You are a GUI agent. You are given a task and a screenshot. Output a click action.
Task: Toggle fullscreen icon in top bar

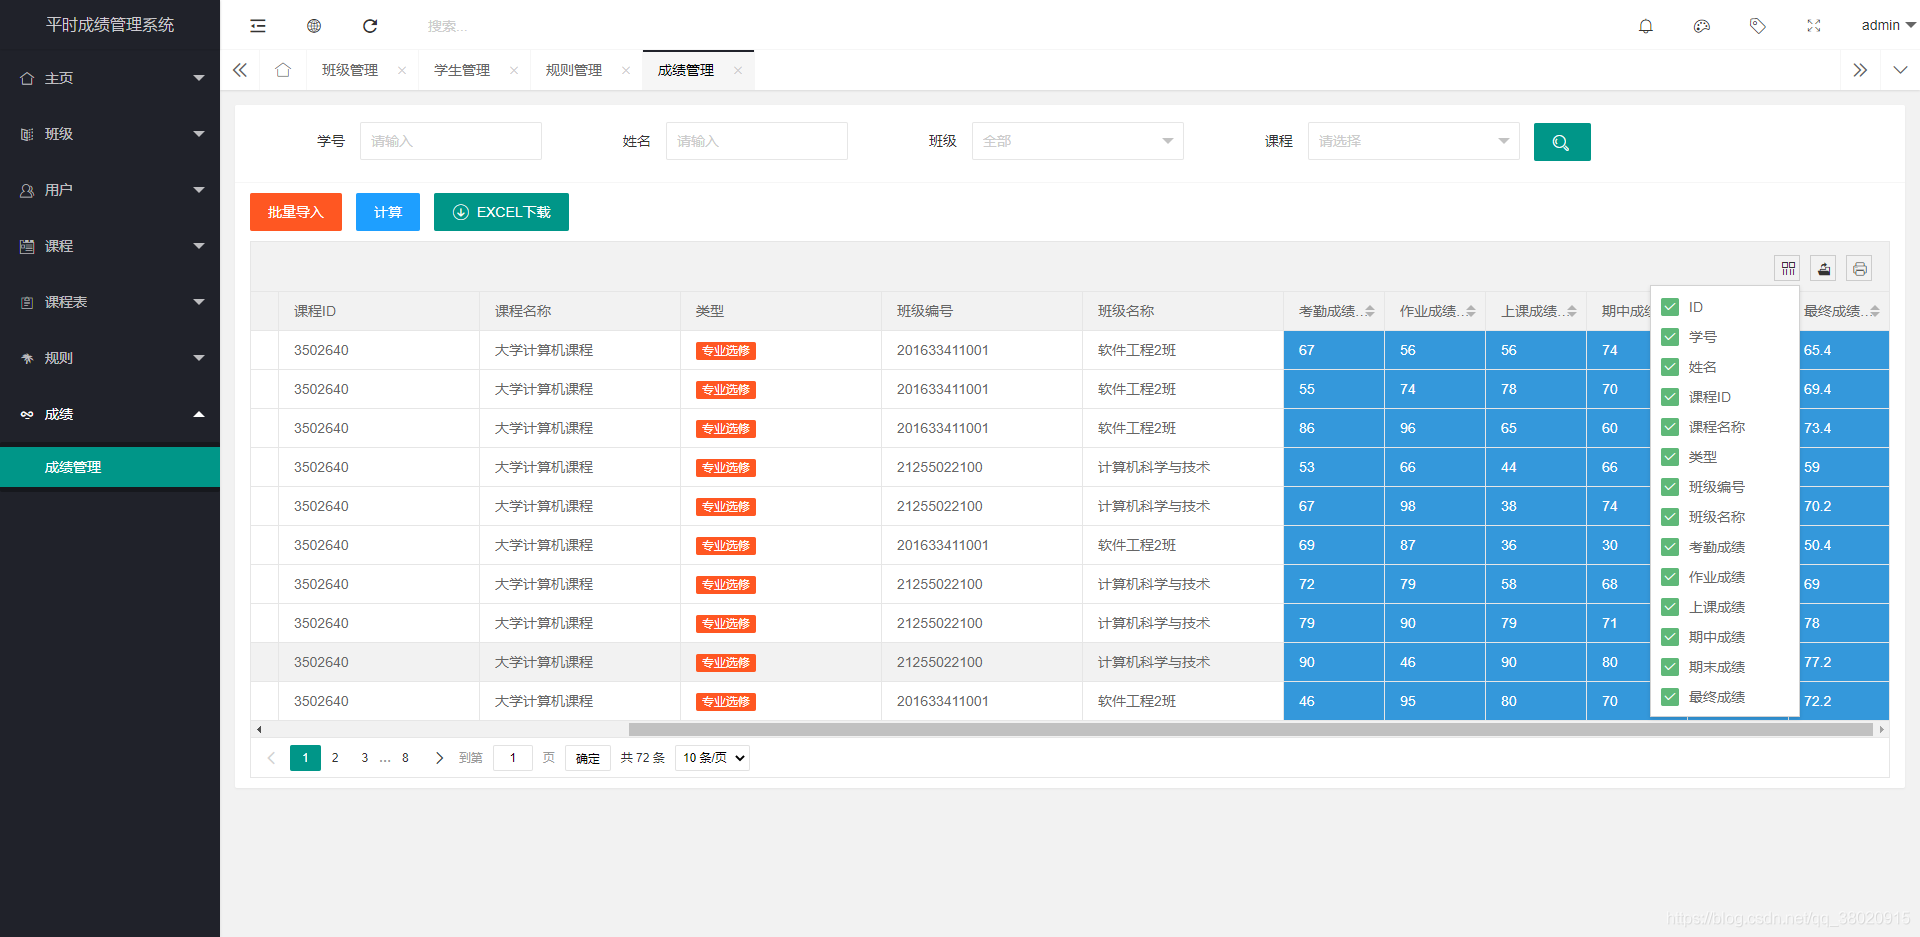point(1814,26)
